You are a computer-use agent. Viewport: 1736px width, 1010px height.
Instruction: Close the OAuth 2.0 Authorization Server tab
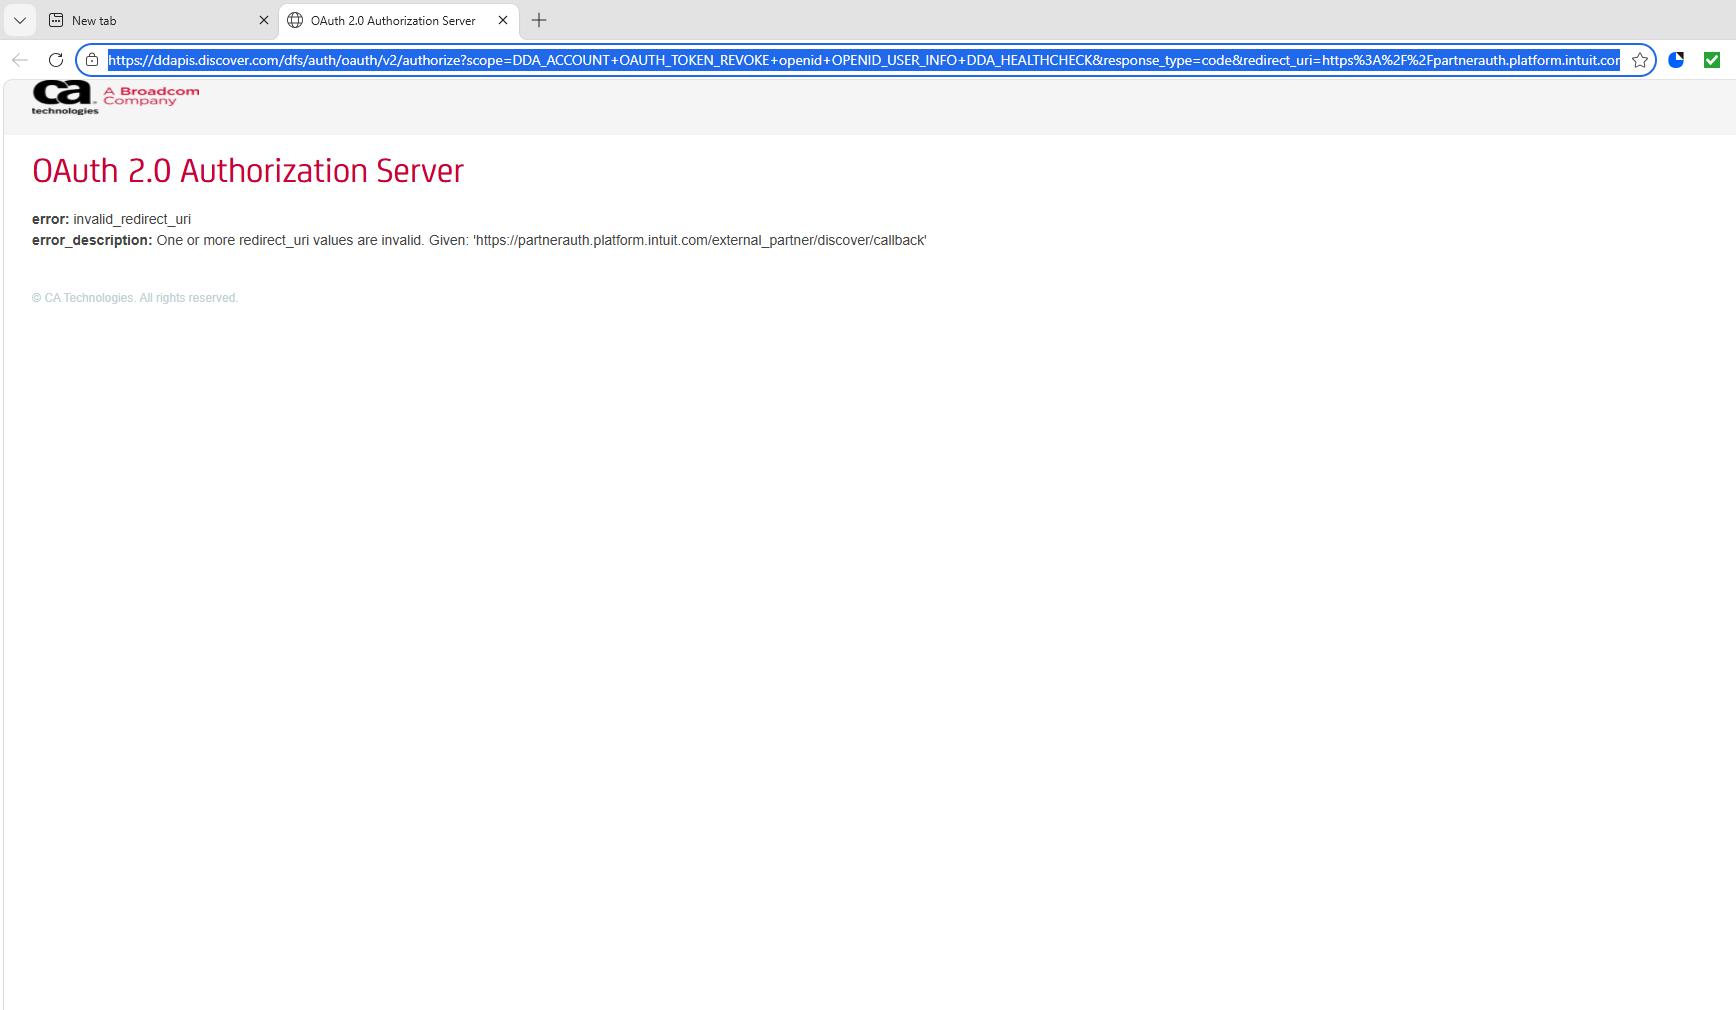coord(503,20)
